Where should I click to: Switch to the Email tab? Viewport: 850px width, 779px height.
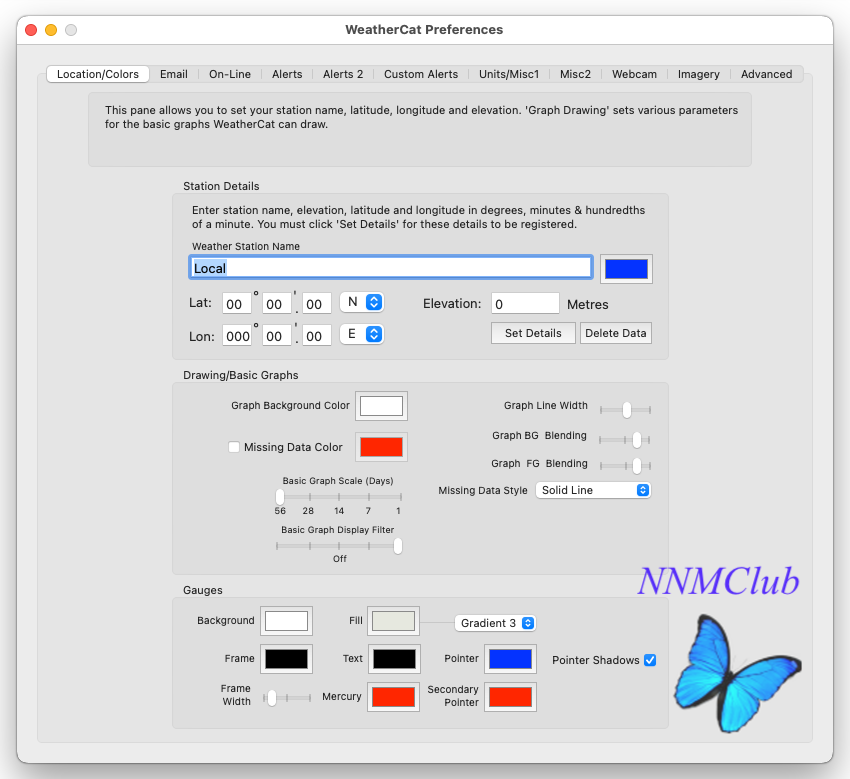(x=173, y=74)
